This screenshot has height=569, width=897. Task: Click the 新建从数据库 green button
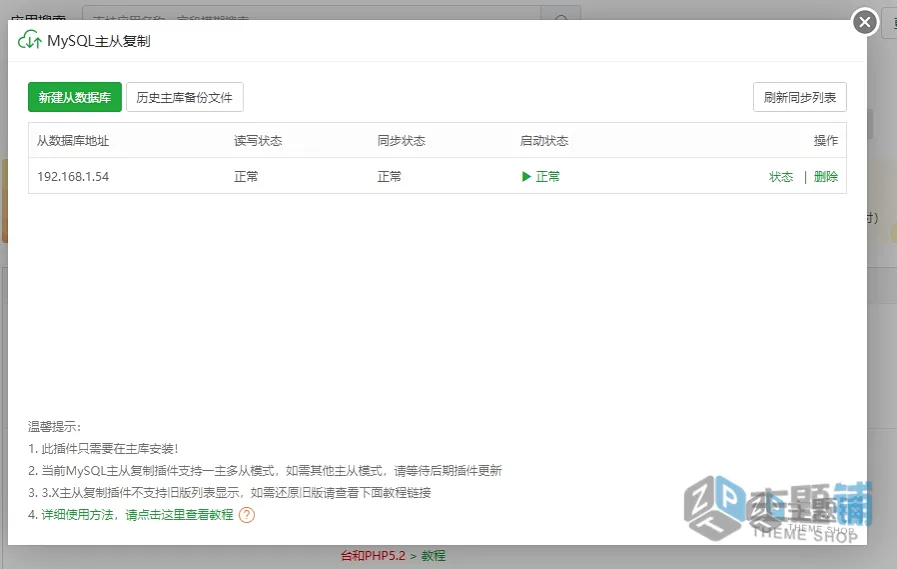(x=75, y=97)
